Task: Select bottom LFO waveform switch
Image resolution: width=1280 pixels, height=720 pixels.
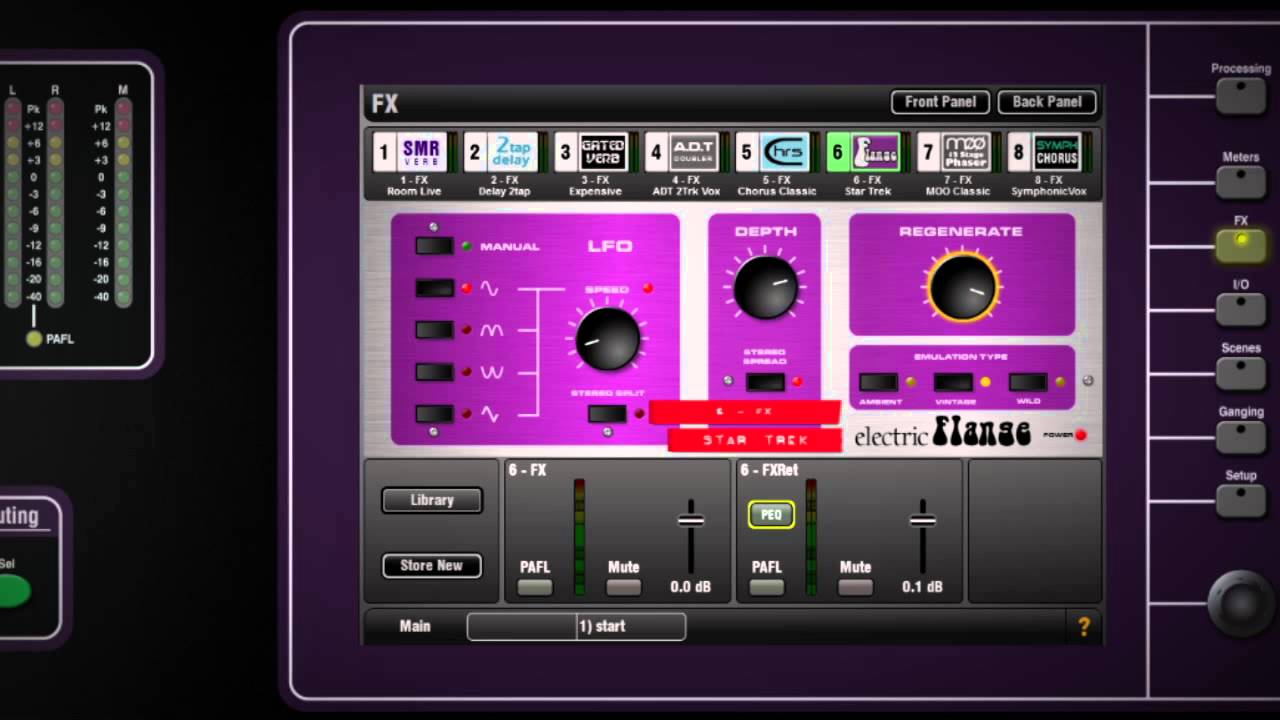Action: [435, 413]
